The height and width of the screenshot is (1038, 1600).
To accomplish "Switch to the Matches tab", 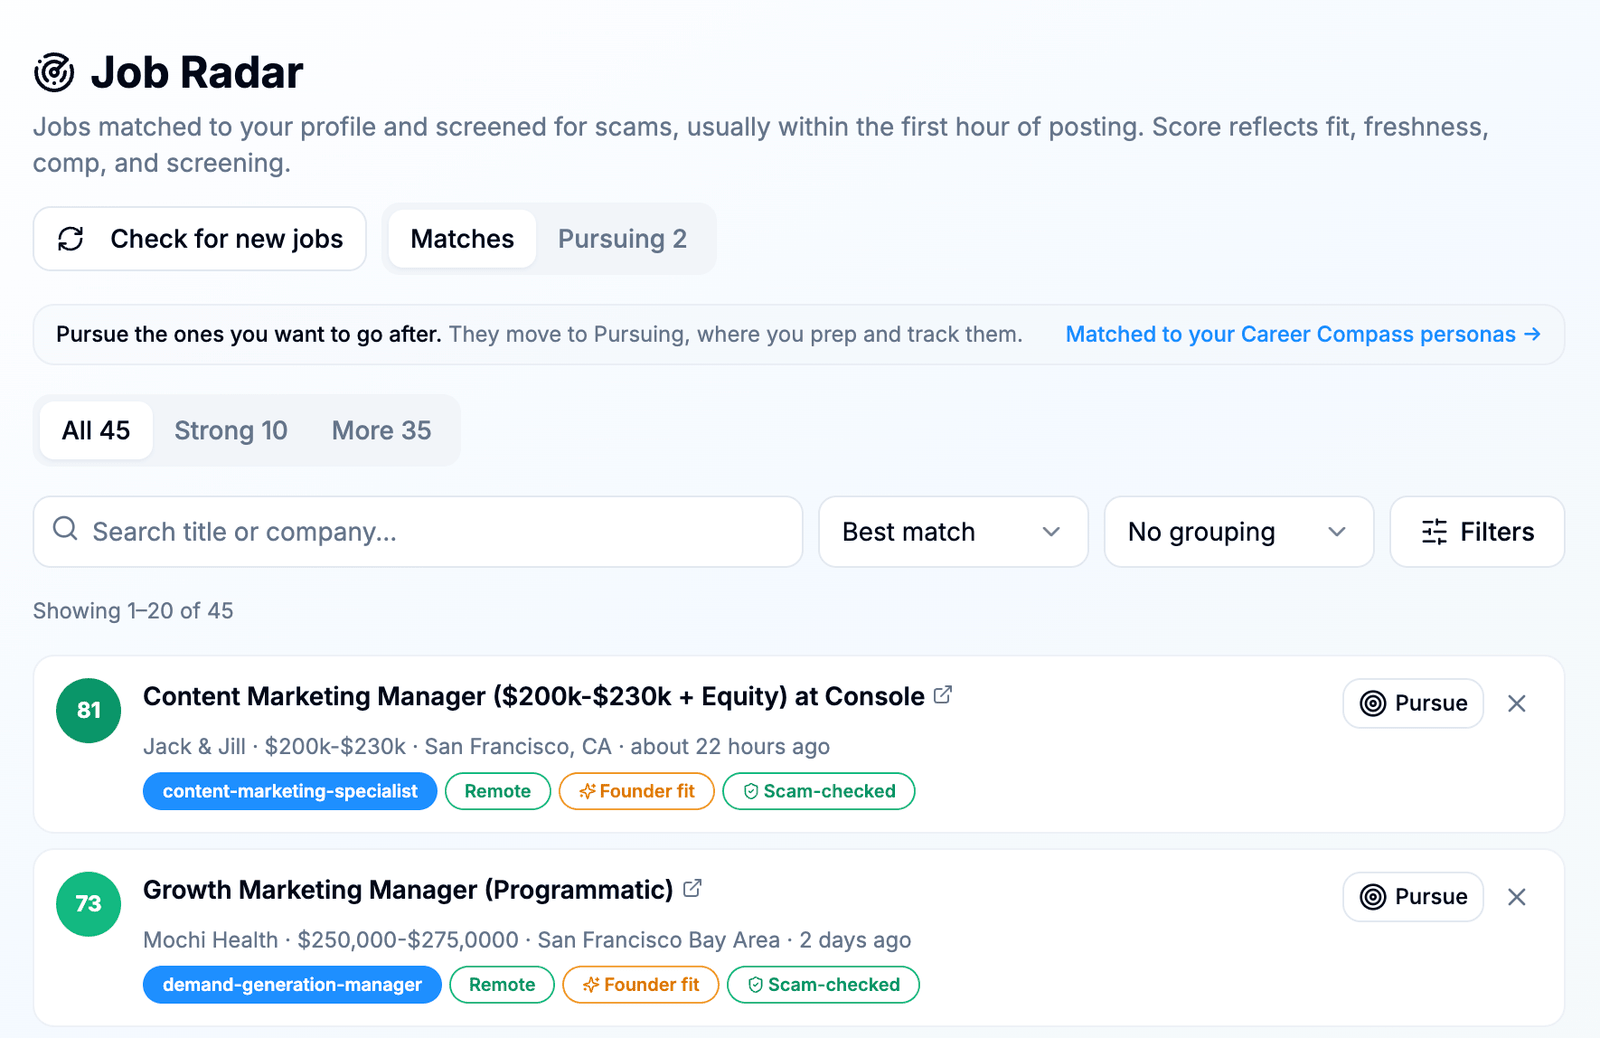I will click(x=462, y=239).
